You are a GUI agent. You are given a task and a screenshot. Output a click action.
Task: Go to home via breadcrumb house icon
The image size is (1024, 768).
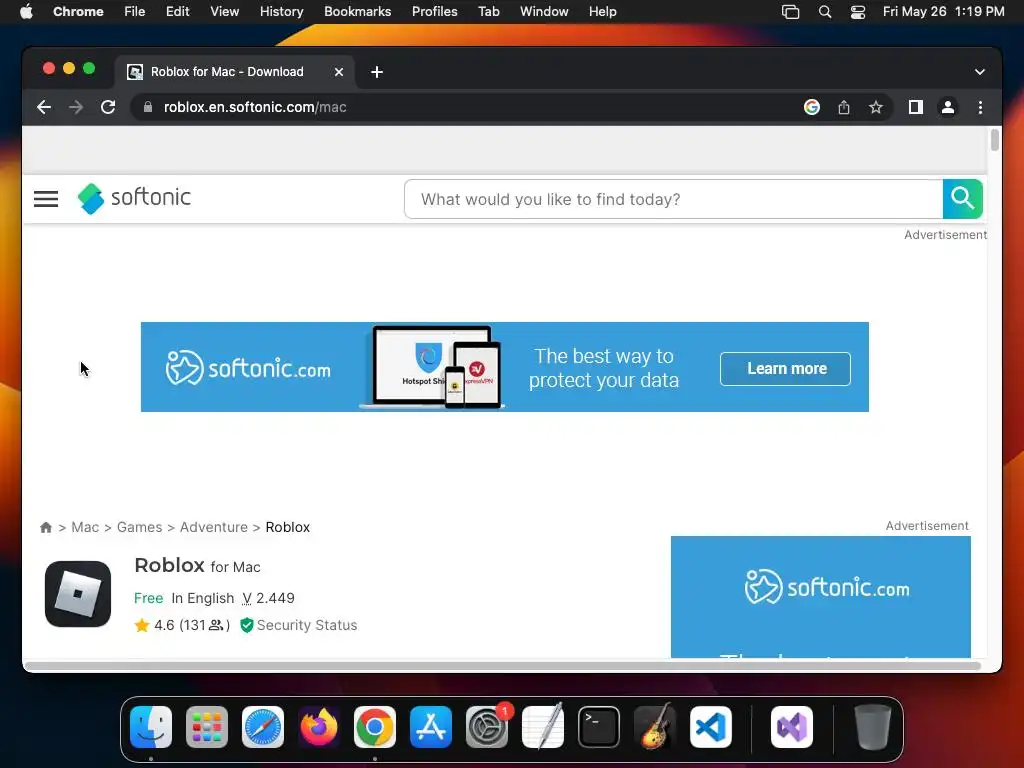pos(46,527)
